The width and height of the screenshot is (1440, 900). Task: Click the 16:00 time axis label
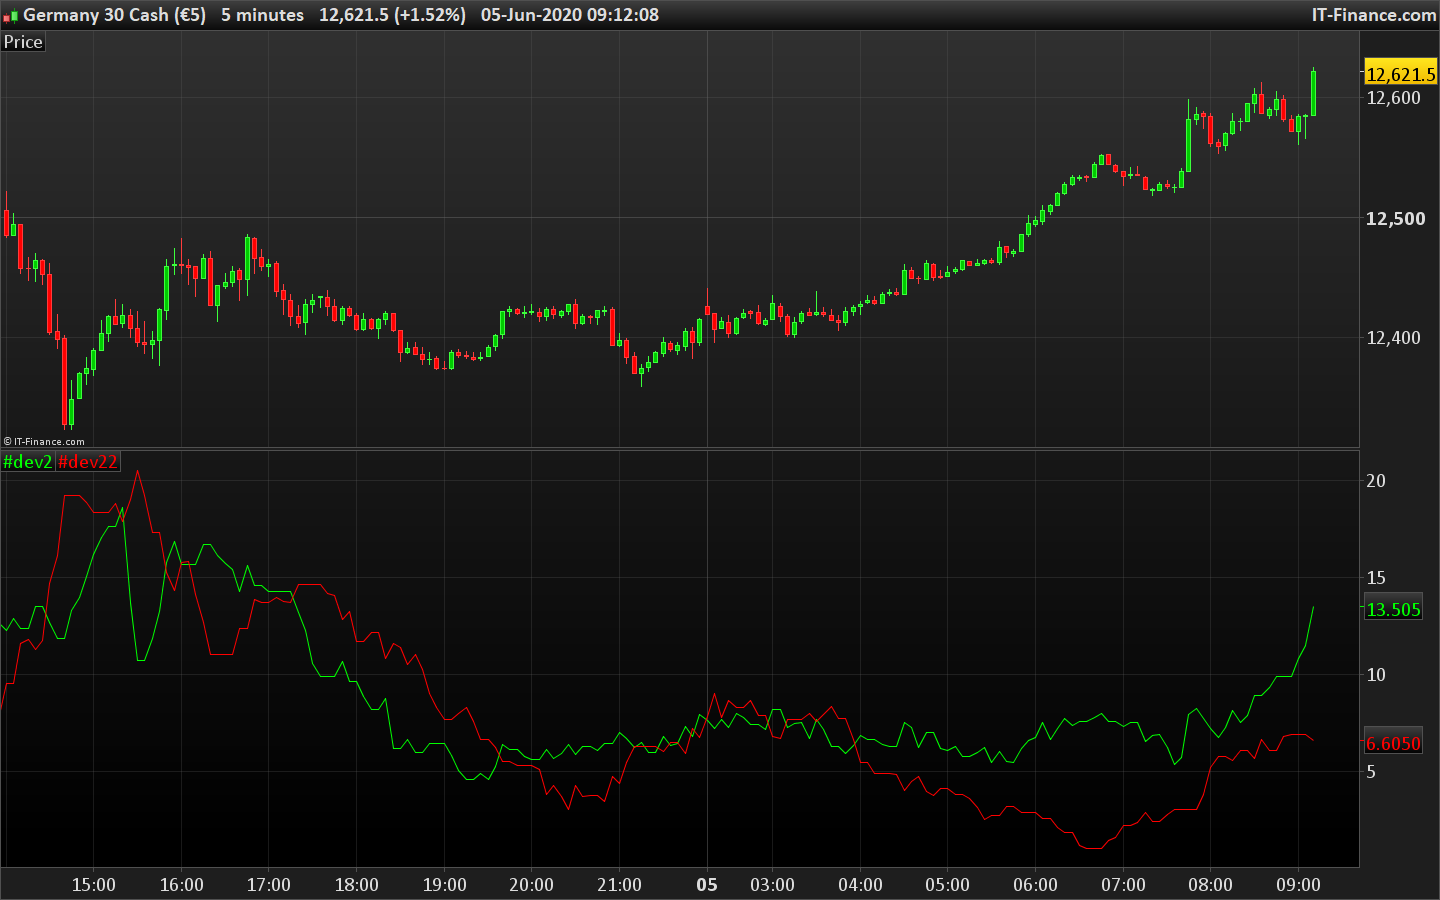pyautogui.click(x=181, y=885)
